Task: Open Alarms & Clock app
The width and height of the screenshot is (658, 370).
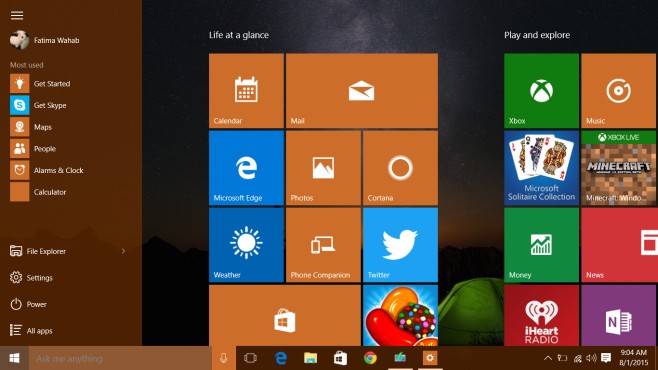Action: (x=47, y=170)
